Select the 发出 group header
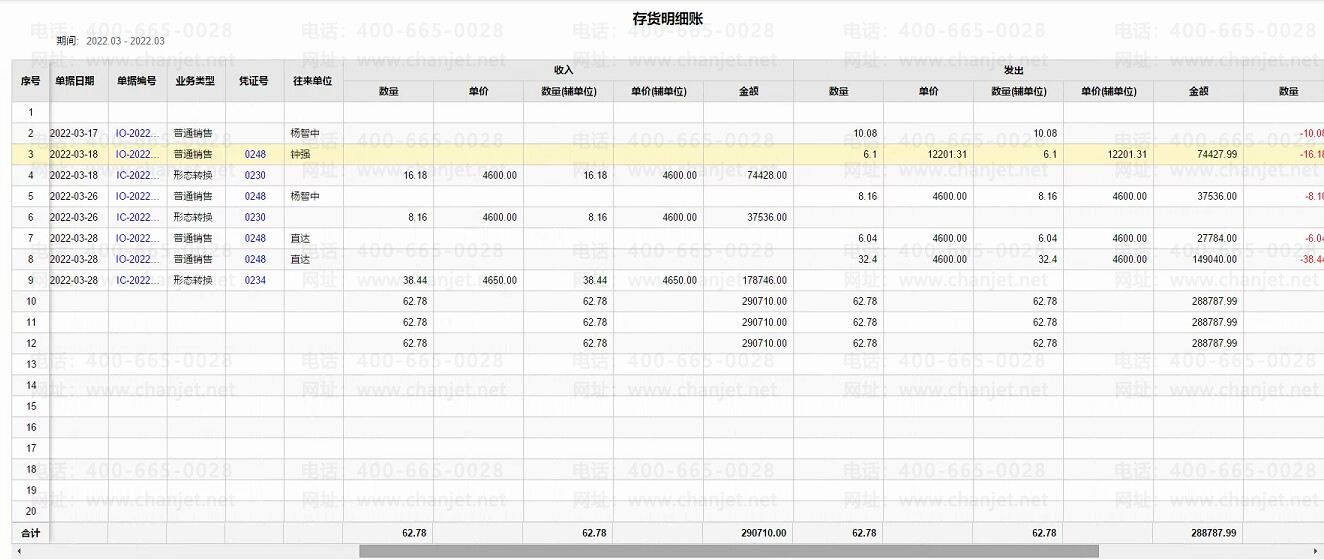Screen dimensions: 1324x560 (1013, 70)
